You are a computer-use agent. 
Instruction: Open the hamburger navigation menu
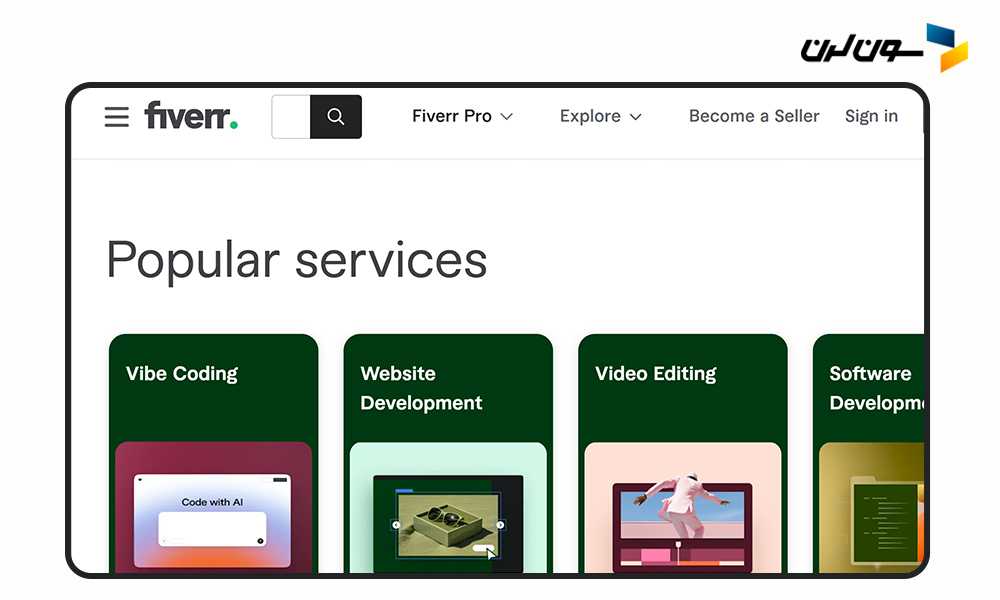point(117,117)
